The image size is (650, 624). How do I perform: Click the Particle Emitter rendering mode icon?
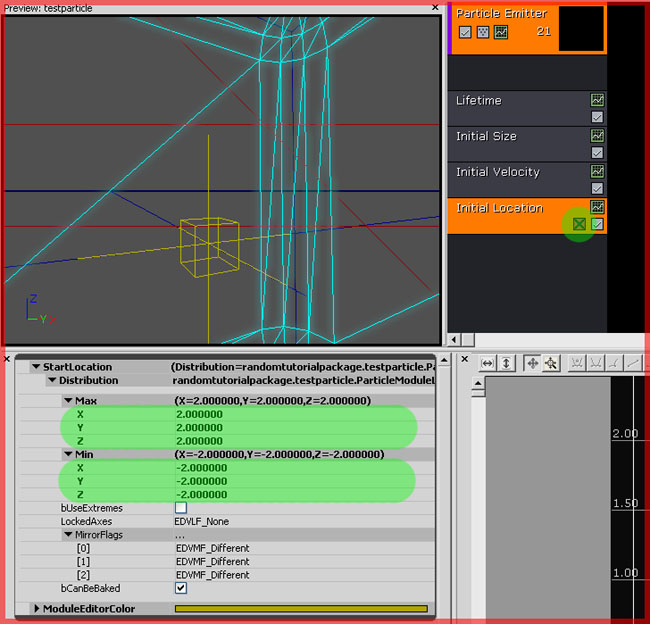483,32
